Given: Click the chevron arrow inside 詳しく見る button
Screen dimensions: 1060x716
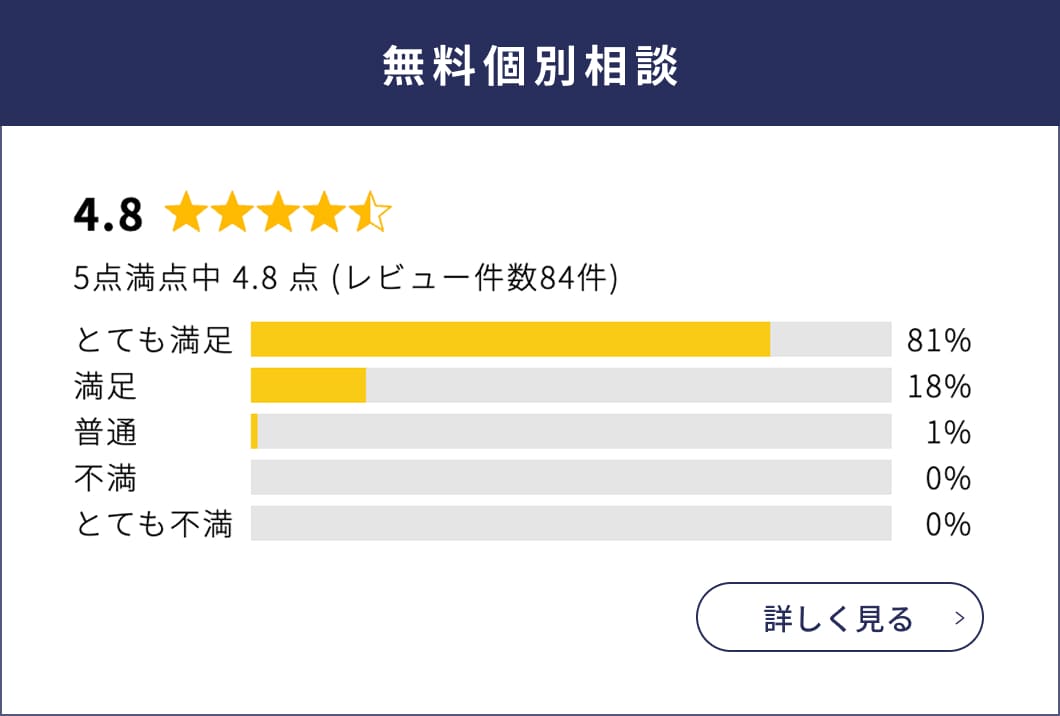Looking at the screenshot, I should pos(957,619).
